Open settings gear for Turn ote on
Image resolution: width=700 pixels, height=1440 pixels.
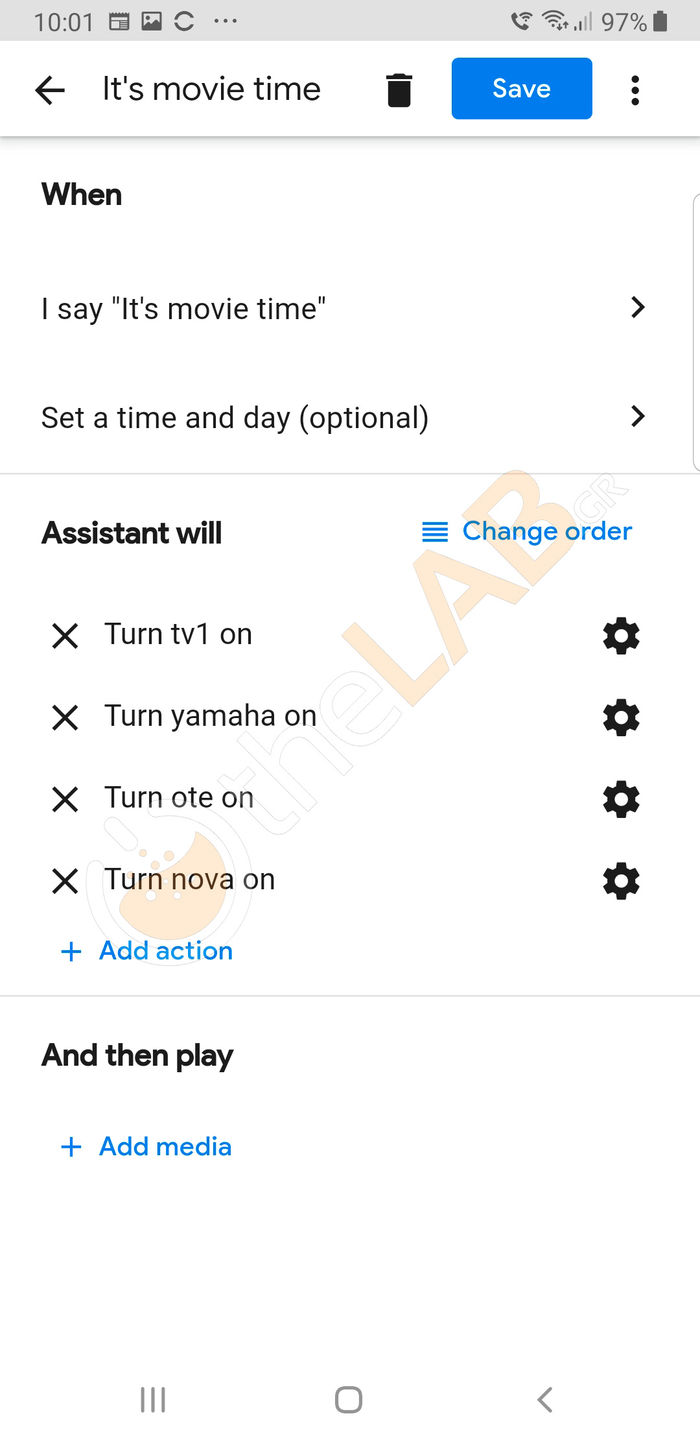click(621, 799)
